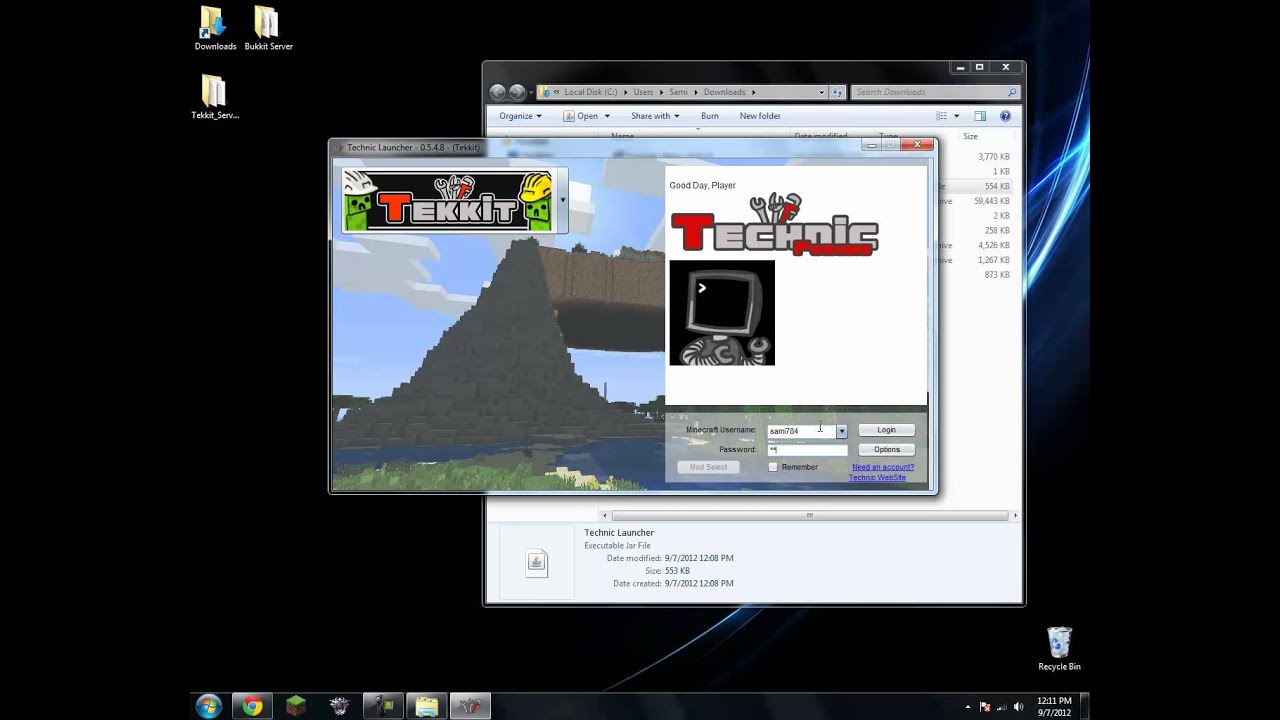Screen dimensions: 1280x720
Task: Focus the Minecraft Username field
Action: pos(801,431)
